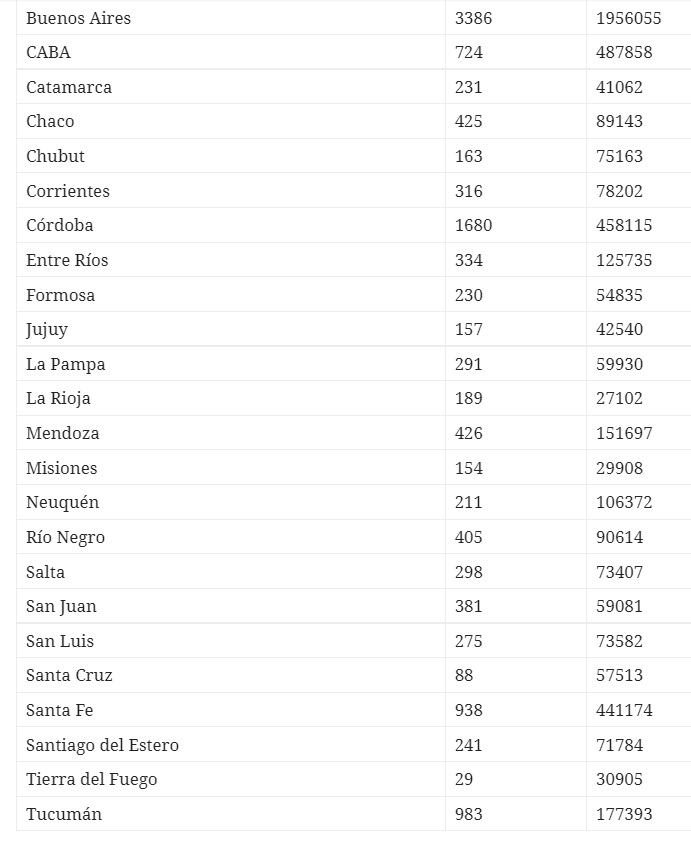
Task: Select the Santiago del Estero row
Action: [x=353, y=745]
